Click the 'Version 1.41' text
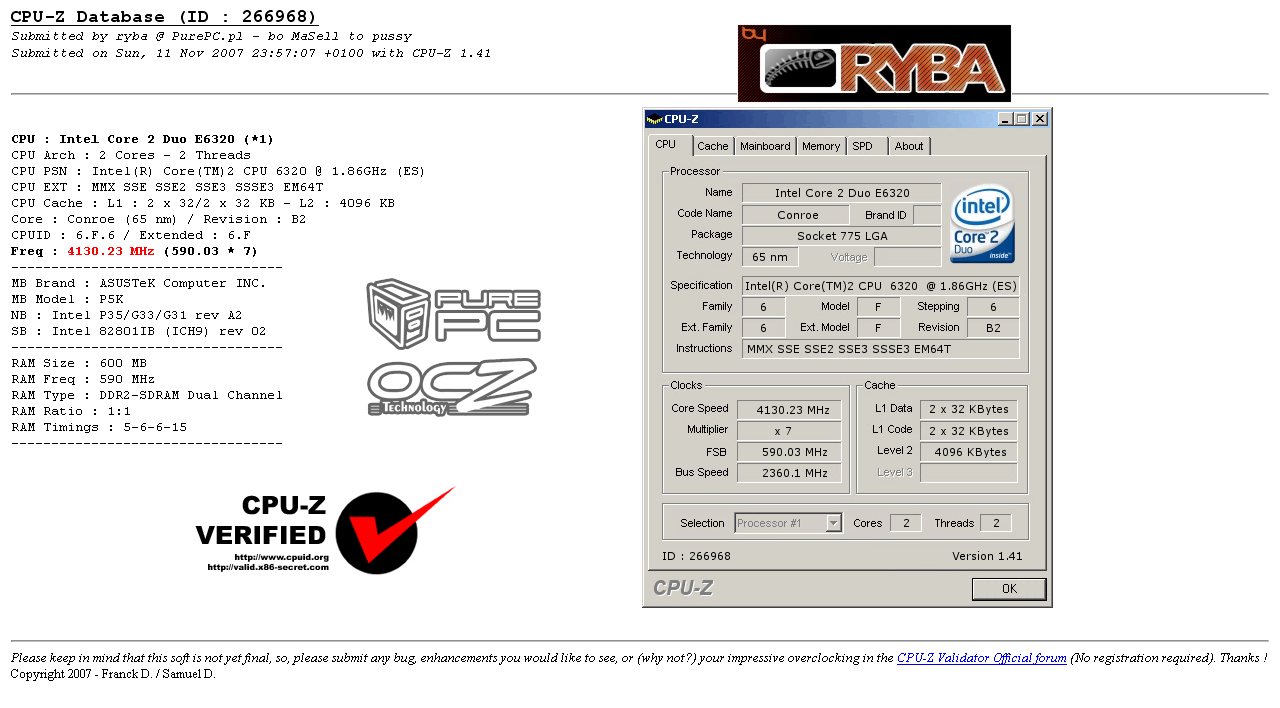Screen dimensions: 1280x708 (987, 556)
